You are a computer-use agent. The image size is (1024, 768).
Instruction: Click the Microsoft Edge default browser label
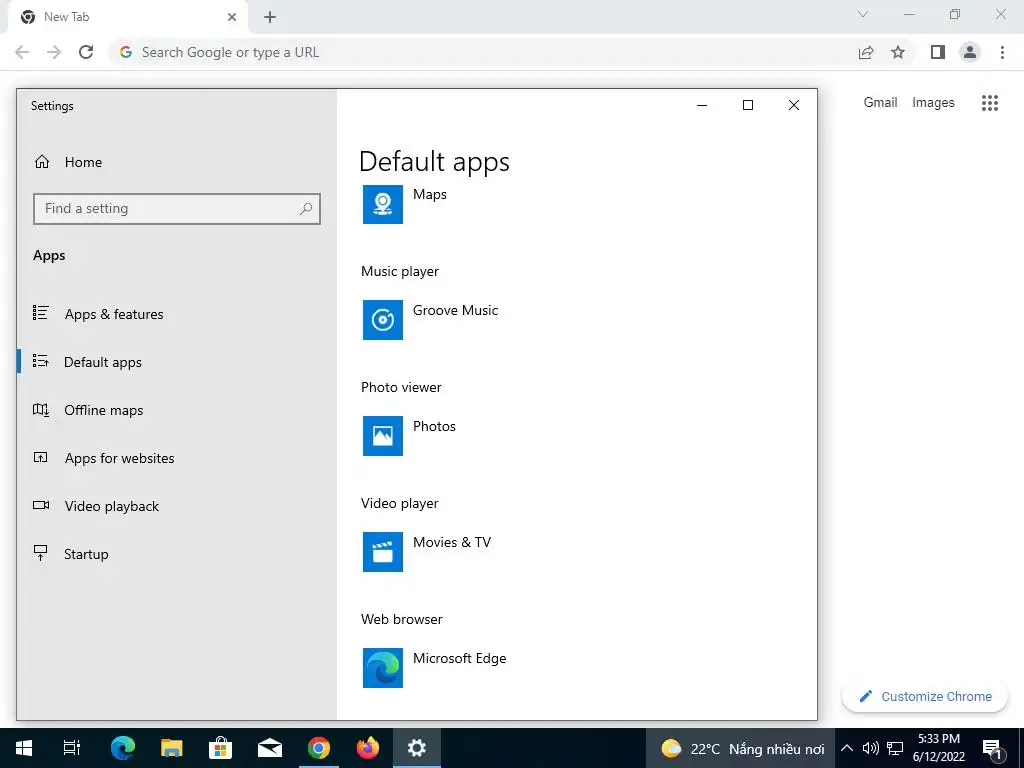point(459,658)
